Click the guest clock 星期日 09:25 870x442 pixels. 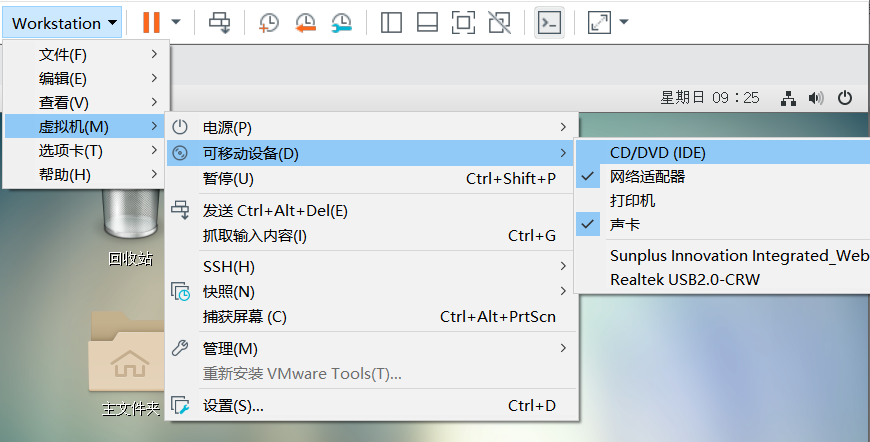(x=710, y=98)
